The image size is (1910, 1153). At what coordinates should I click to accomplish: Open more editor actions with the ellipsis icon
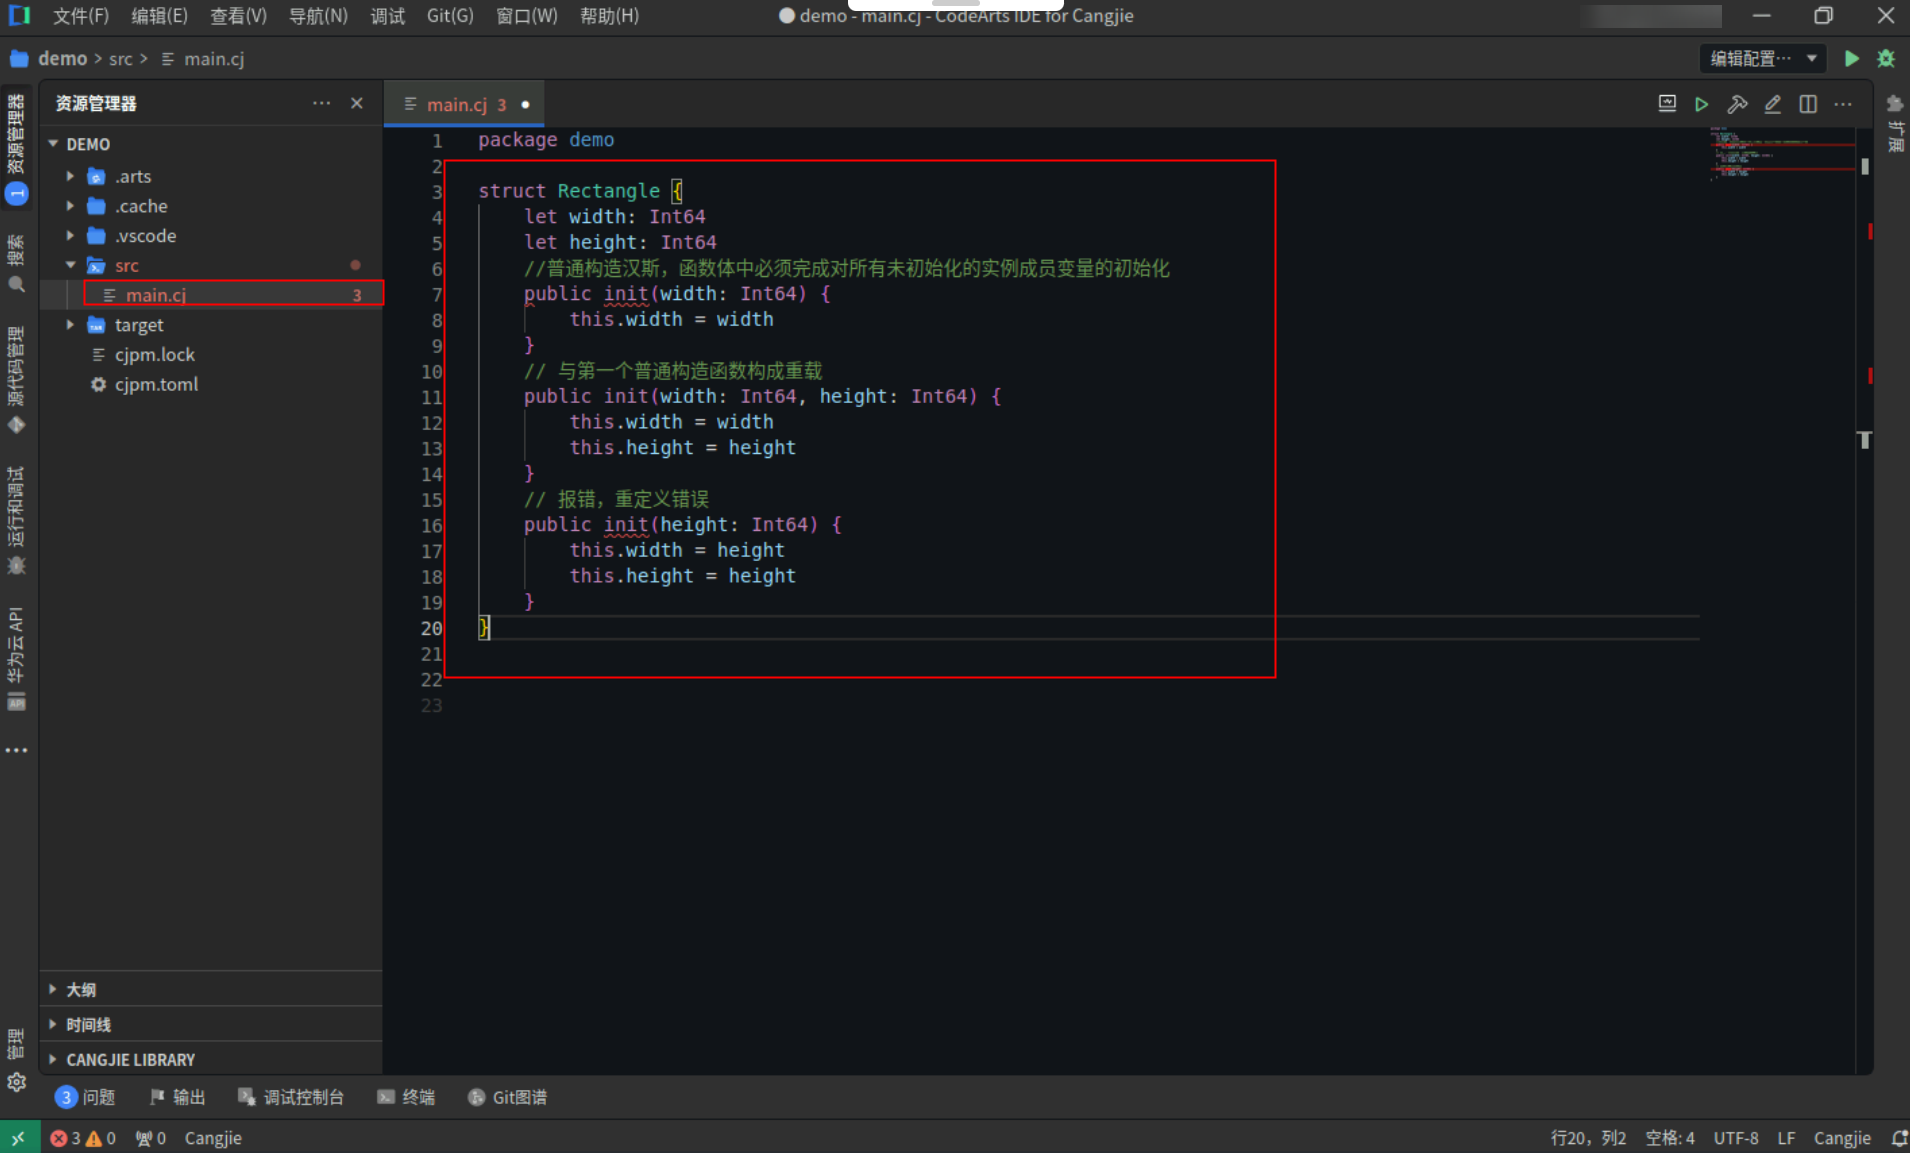pos(1844,104)
